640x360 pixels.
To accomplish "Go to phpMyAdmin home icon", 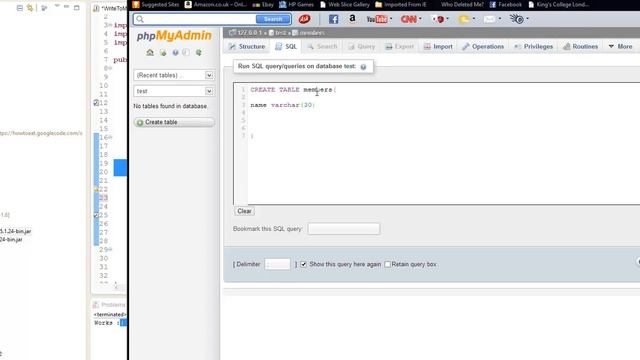I will pos(150,53).
